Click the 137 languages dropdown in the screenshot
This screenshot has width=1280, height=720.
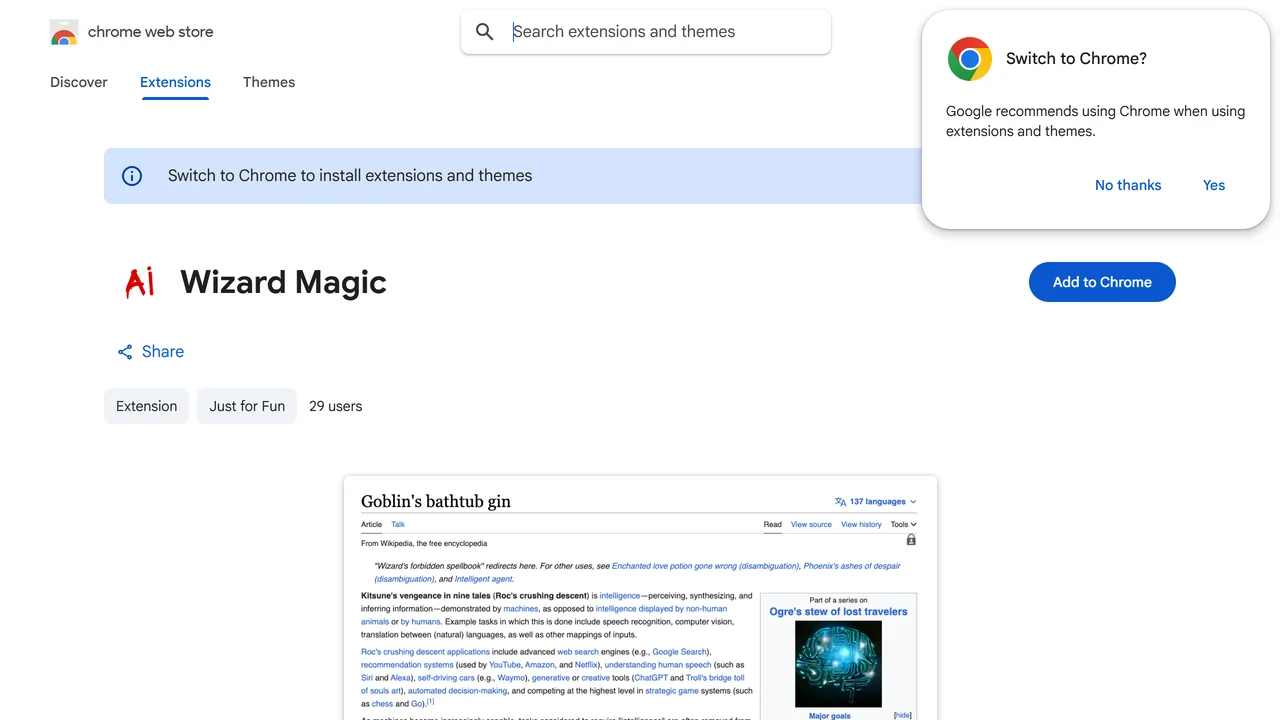point(876,502)
